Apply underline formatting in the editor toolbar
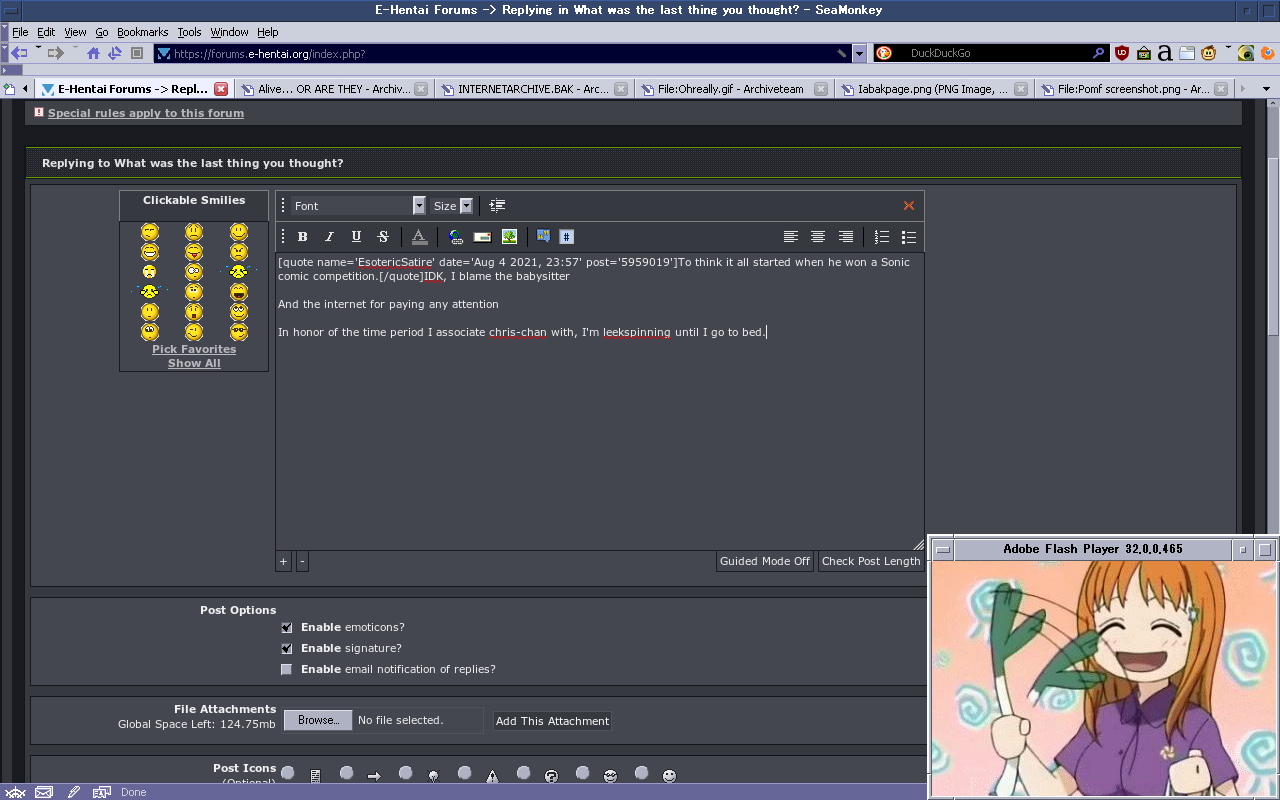Image resolution: width=1280 pixels, height=800 pixels. [356, 237]
